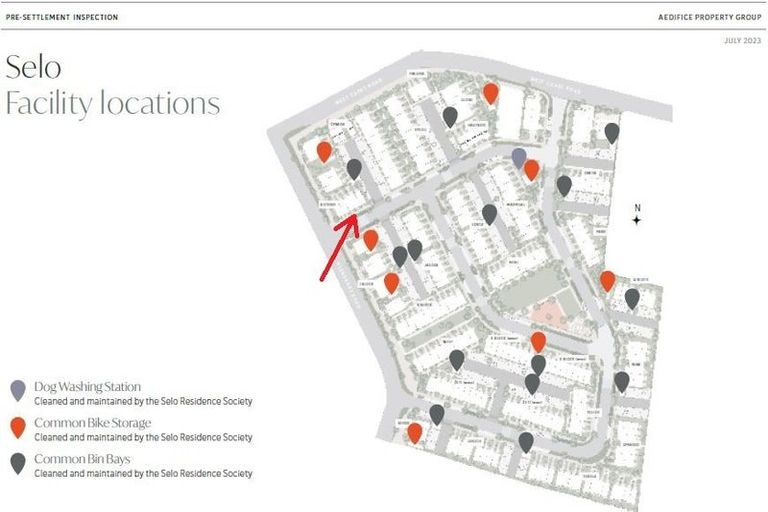Click the orange bike pin nearest the red arrowhead
The height and width of the screenshot is (512, 768).
tap(371, 239)
